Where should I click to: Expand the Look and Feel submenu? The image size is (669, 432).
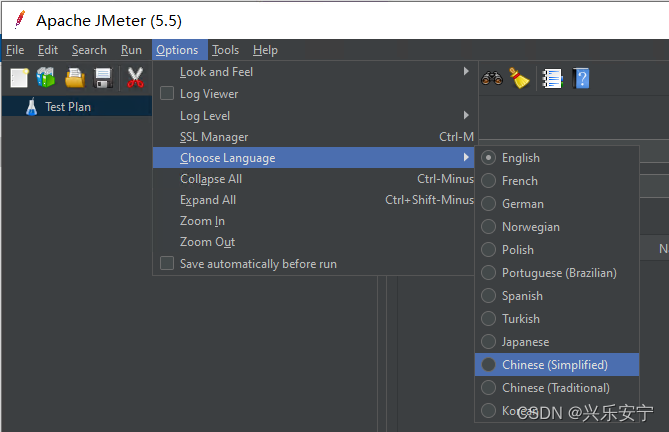click(x=314, y=72)
